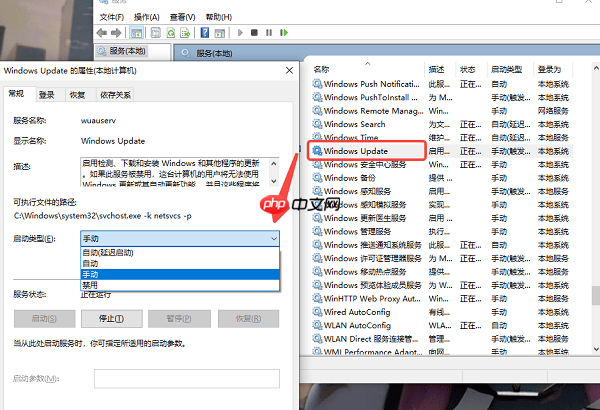Viewport: 600px width, 410px height.
Task: Click the greyed 恢复(R) button
Action: point(248,319)
